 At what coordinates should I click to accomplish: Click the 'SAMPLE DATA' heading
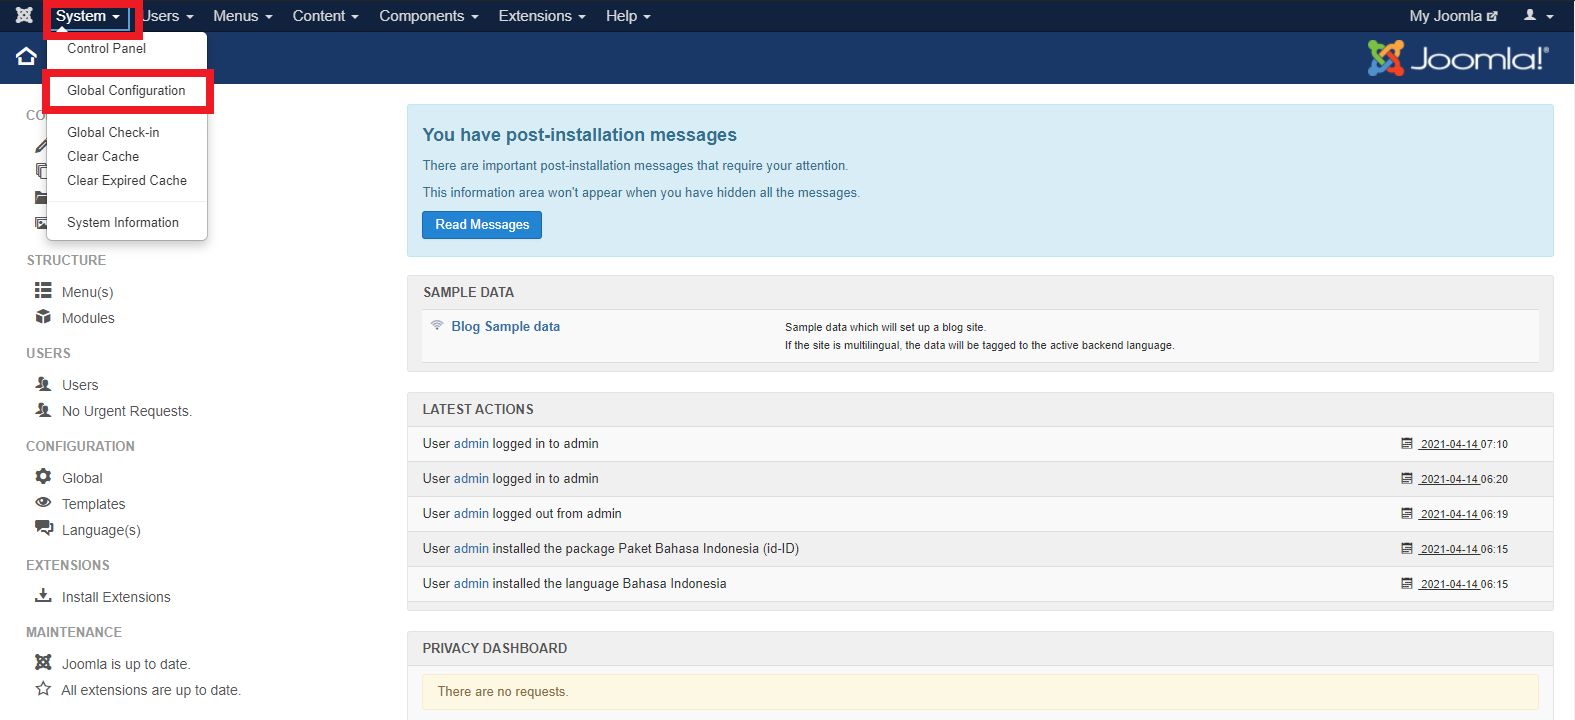pyautogui.click(x=468, y=292)
